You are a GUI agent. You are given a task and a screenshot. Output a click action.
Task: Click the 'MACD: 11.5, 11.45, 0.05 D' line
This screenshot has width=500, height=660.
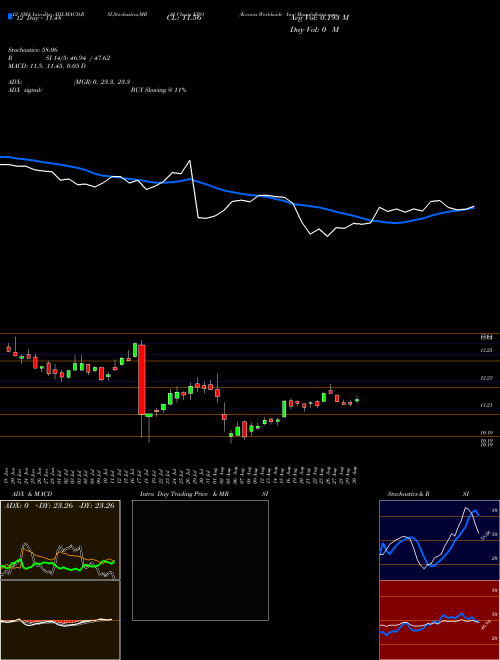point(47,66)
